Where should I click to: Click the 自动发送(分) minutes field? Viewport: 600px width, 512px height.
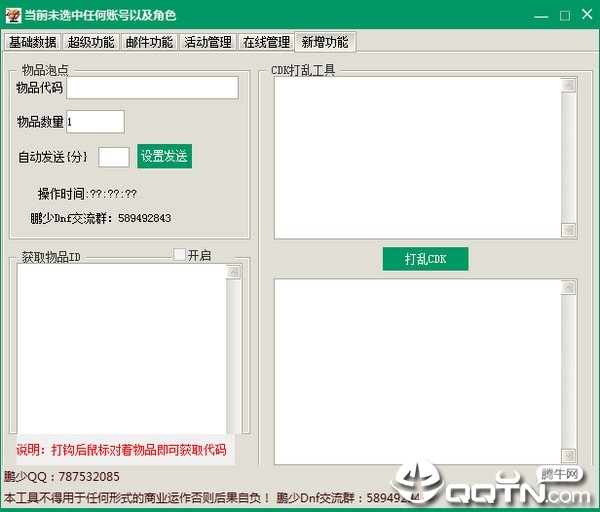(114, 157)
